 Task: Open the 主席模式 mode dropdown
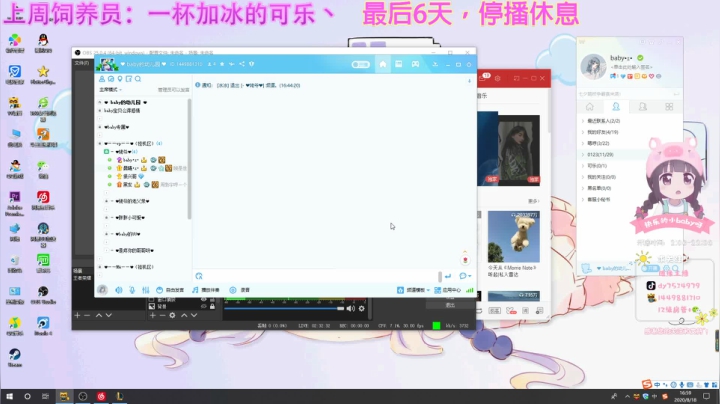click(111, 90)
